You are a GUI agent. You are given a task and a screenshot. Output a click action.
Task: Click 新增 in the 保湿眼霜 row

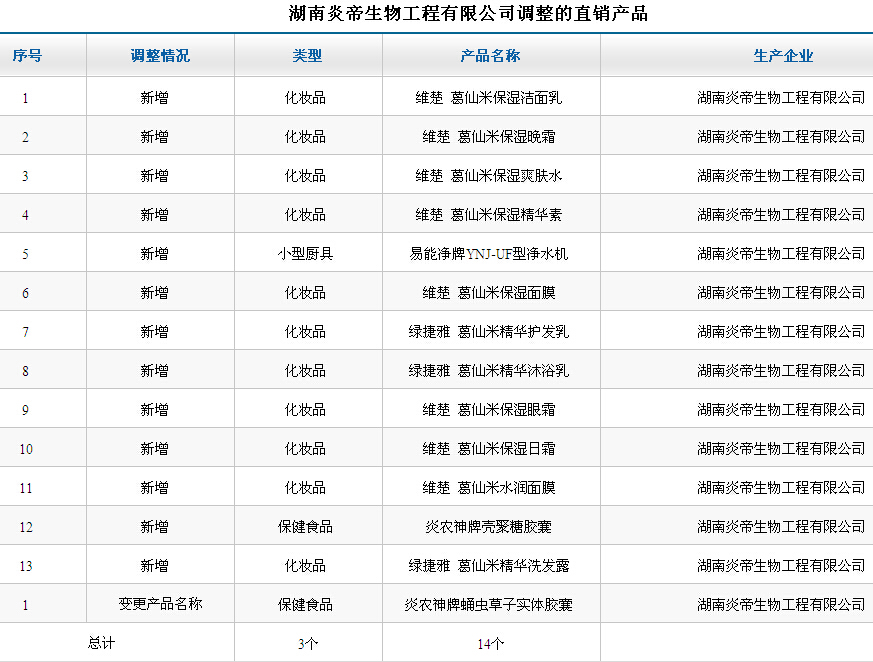154,410
